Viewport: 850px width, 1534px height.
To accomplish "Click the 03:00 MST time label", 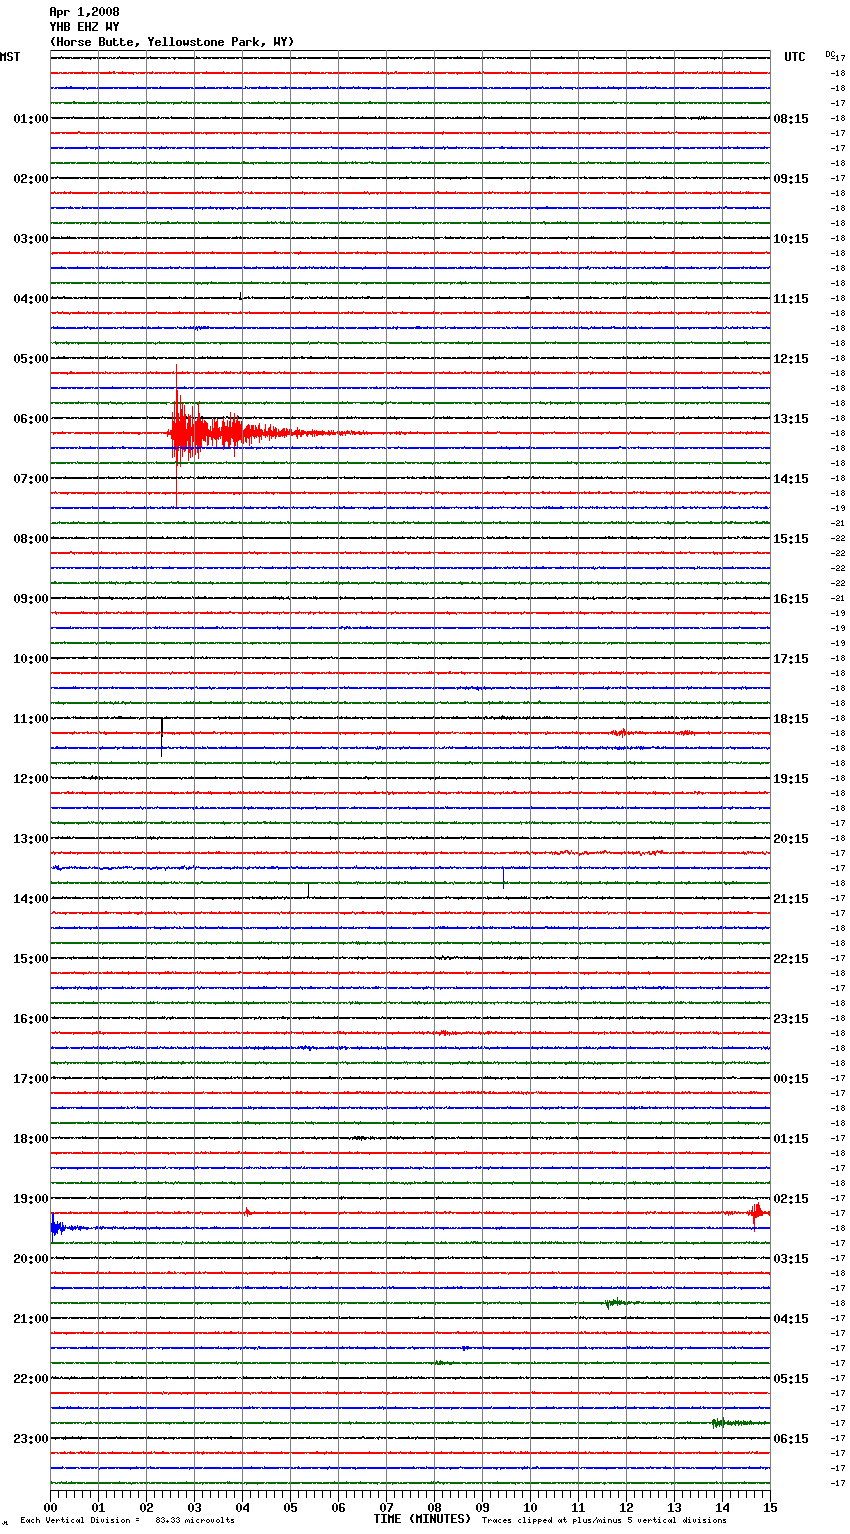I will pyautogui.click(x=31, y=239).
